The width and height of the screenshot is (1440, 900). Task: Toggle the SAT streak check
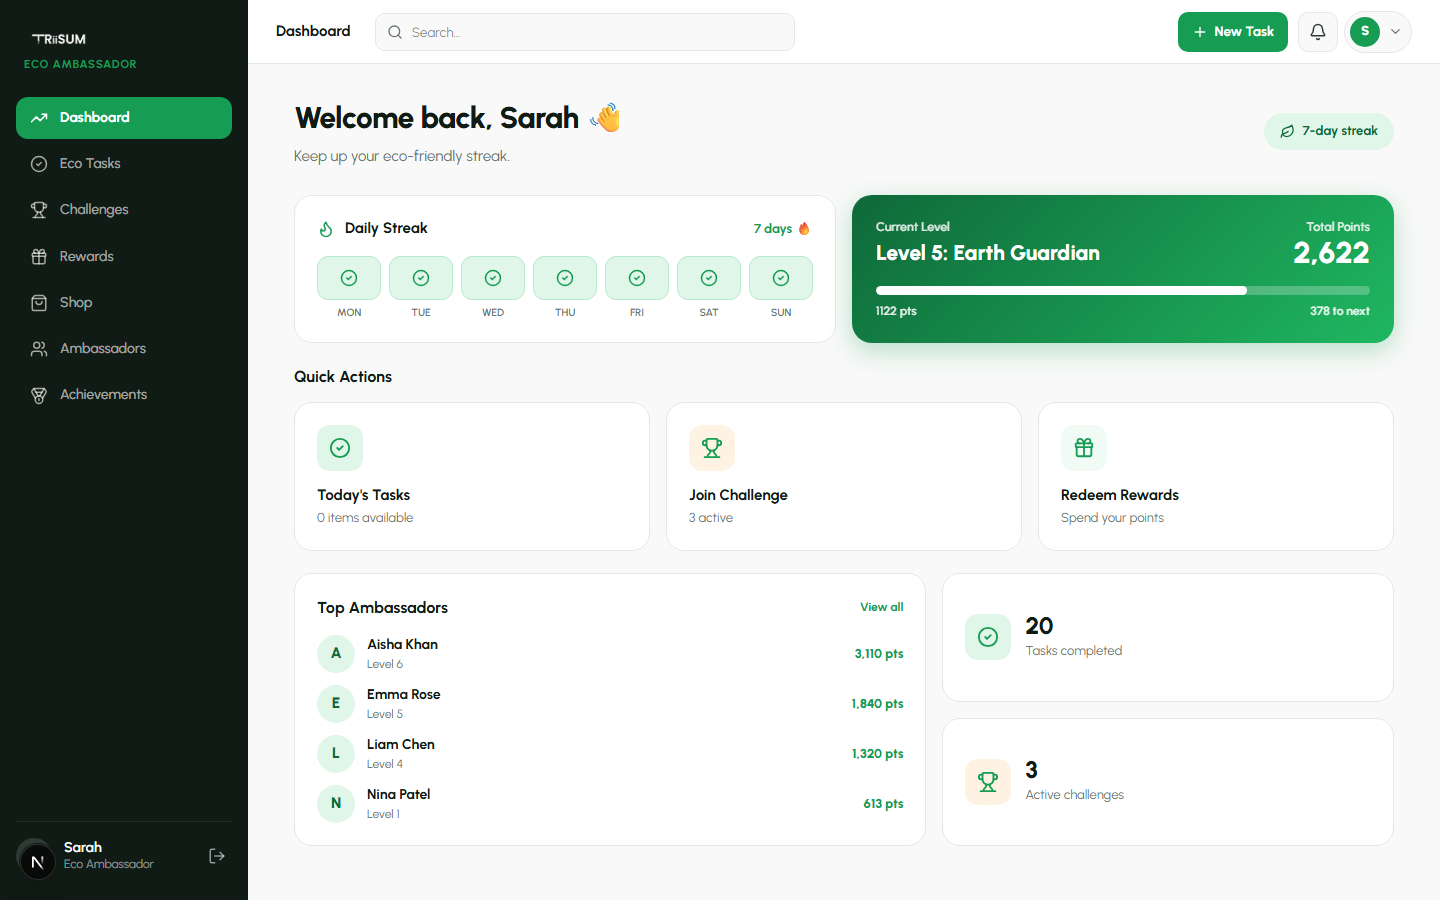click(709, 278)
